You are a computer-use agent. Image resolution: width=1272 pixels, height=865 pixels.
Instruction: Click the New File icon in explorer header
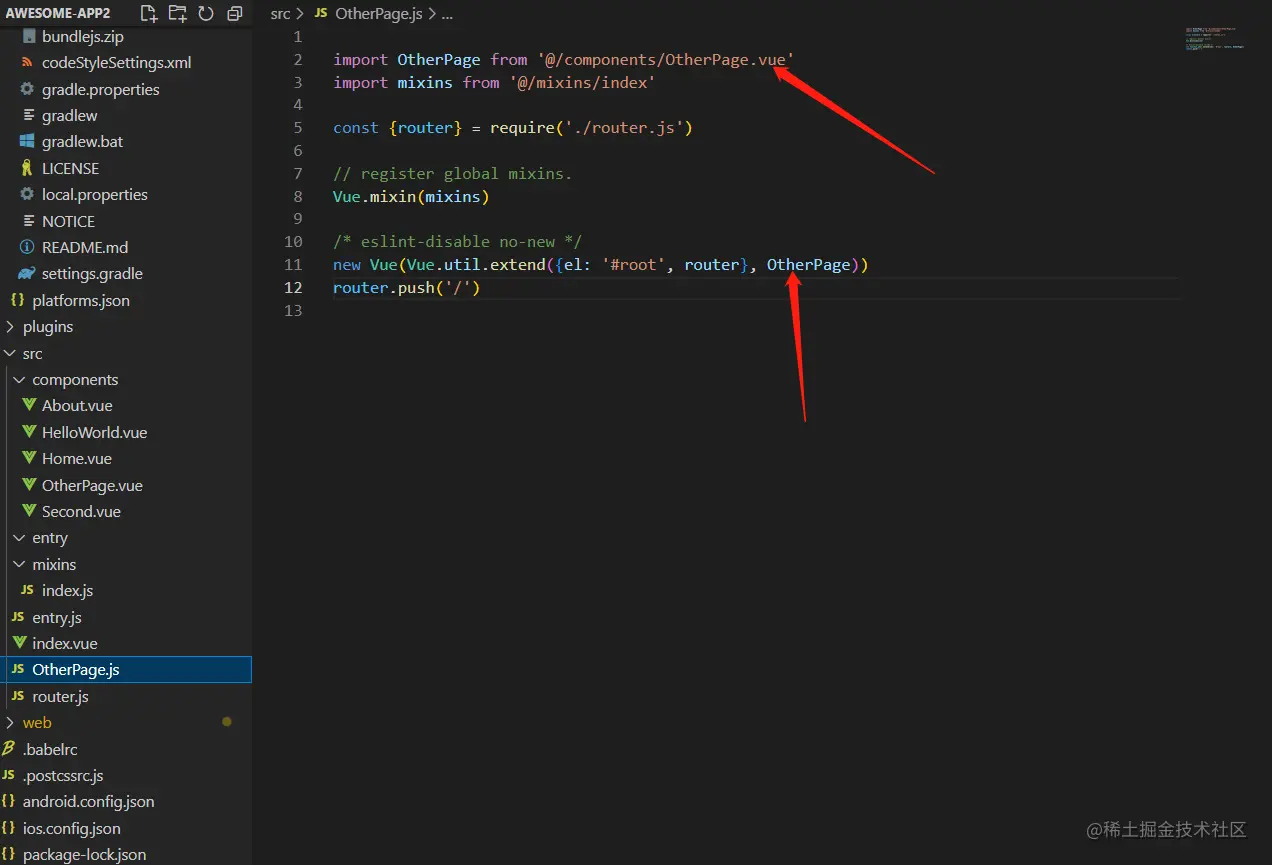click(x=148, y=14)
